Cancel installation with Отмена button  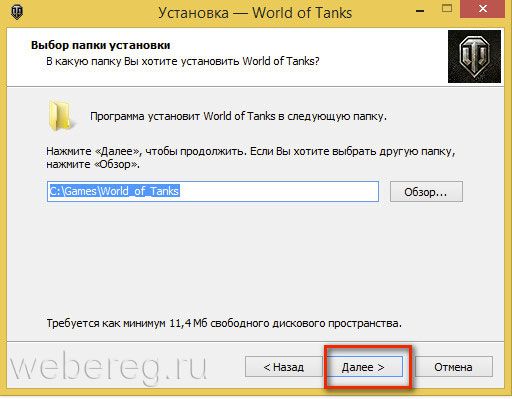point(453,367)
